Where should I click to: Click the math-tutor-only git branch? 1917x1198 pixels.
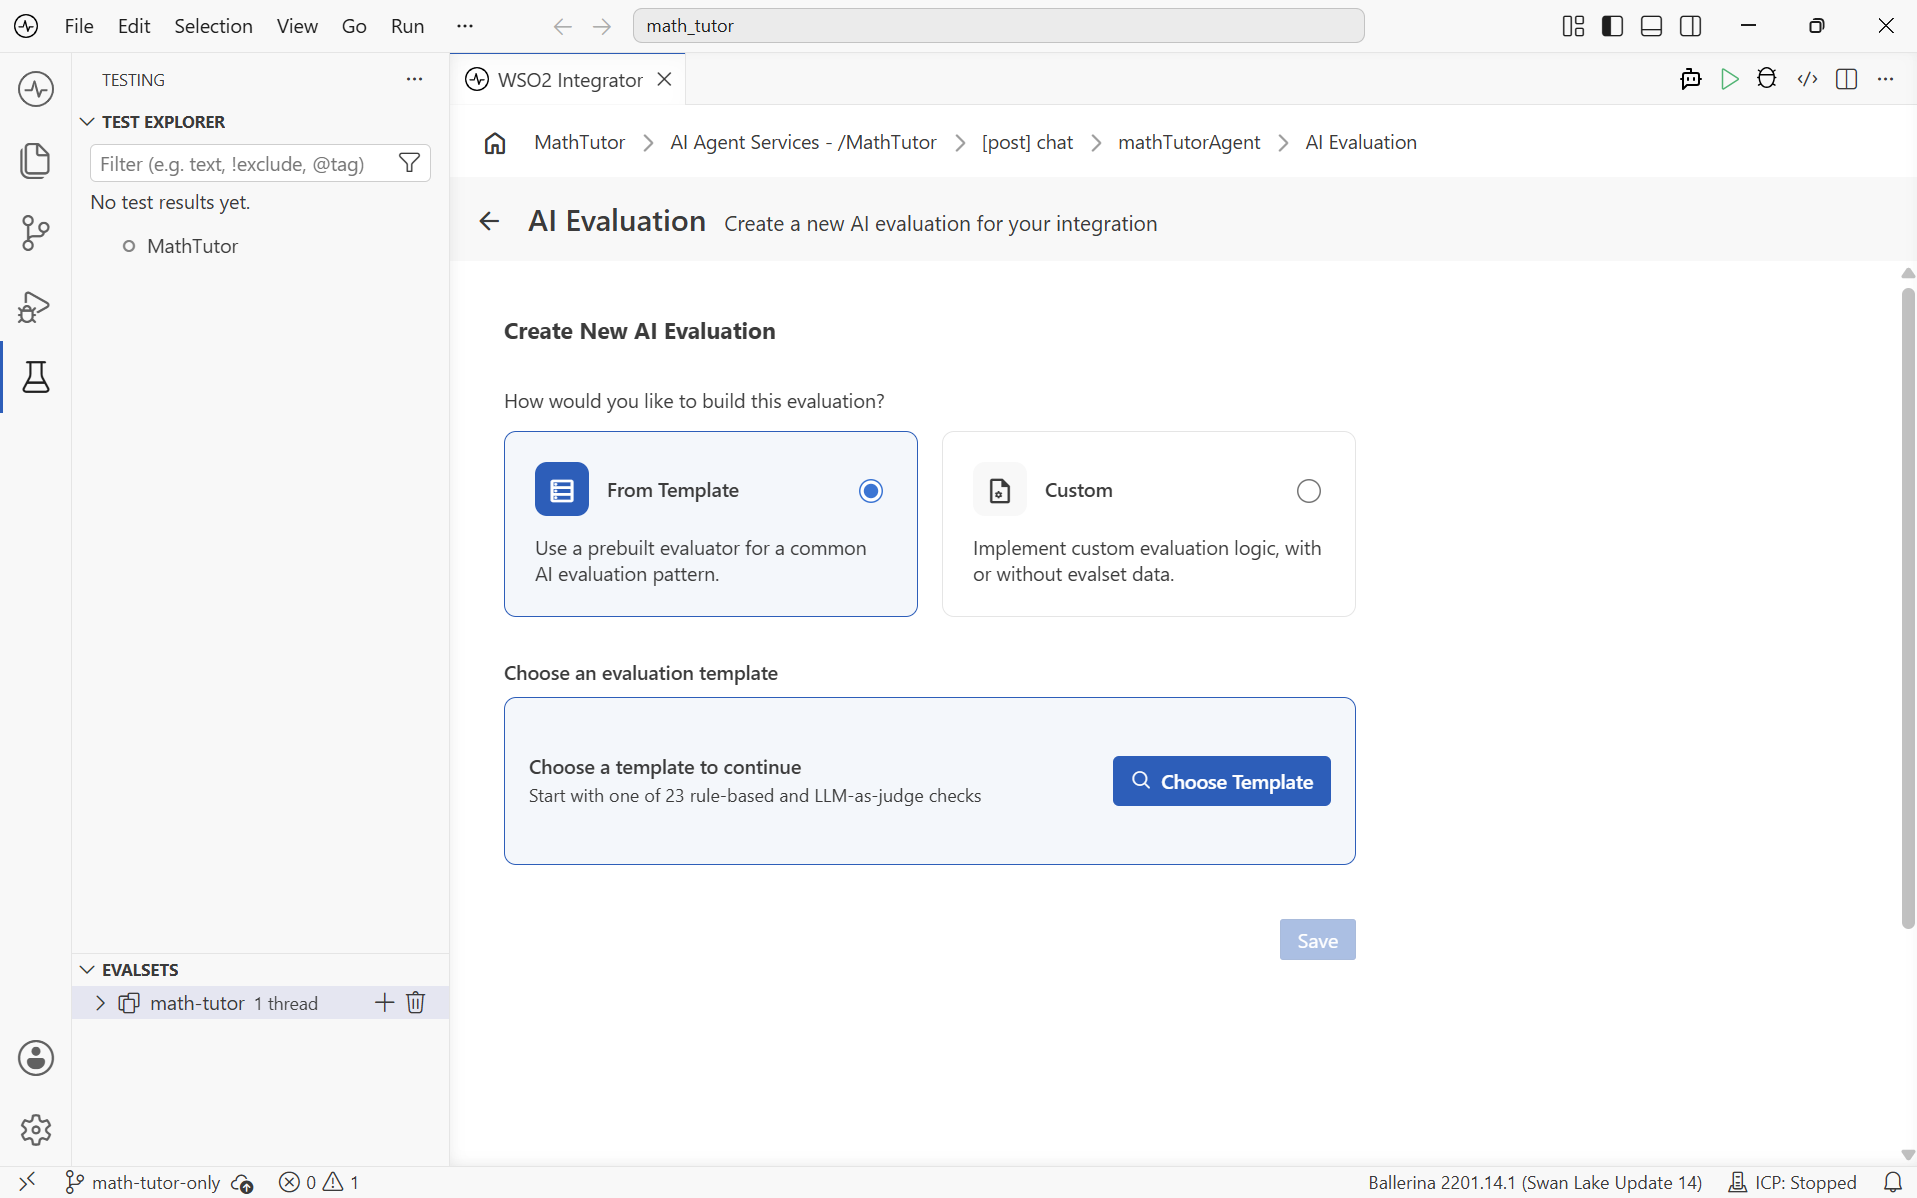[x=143, y=1182]
